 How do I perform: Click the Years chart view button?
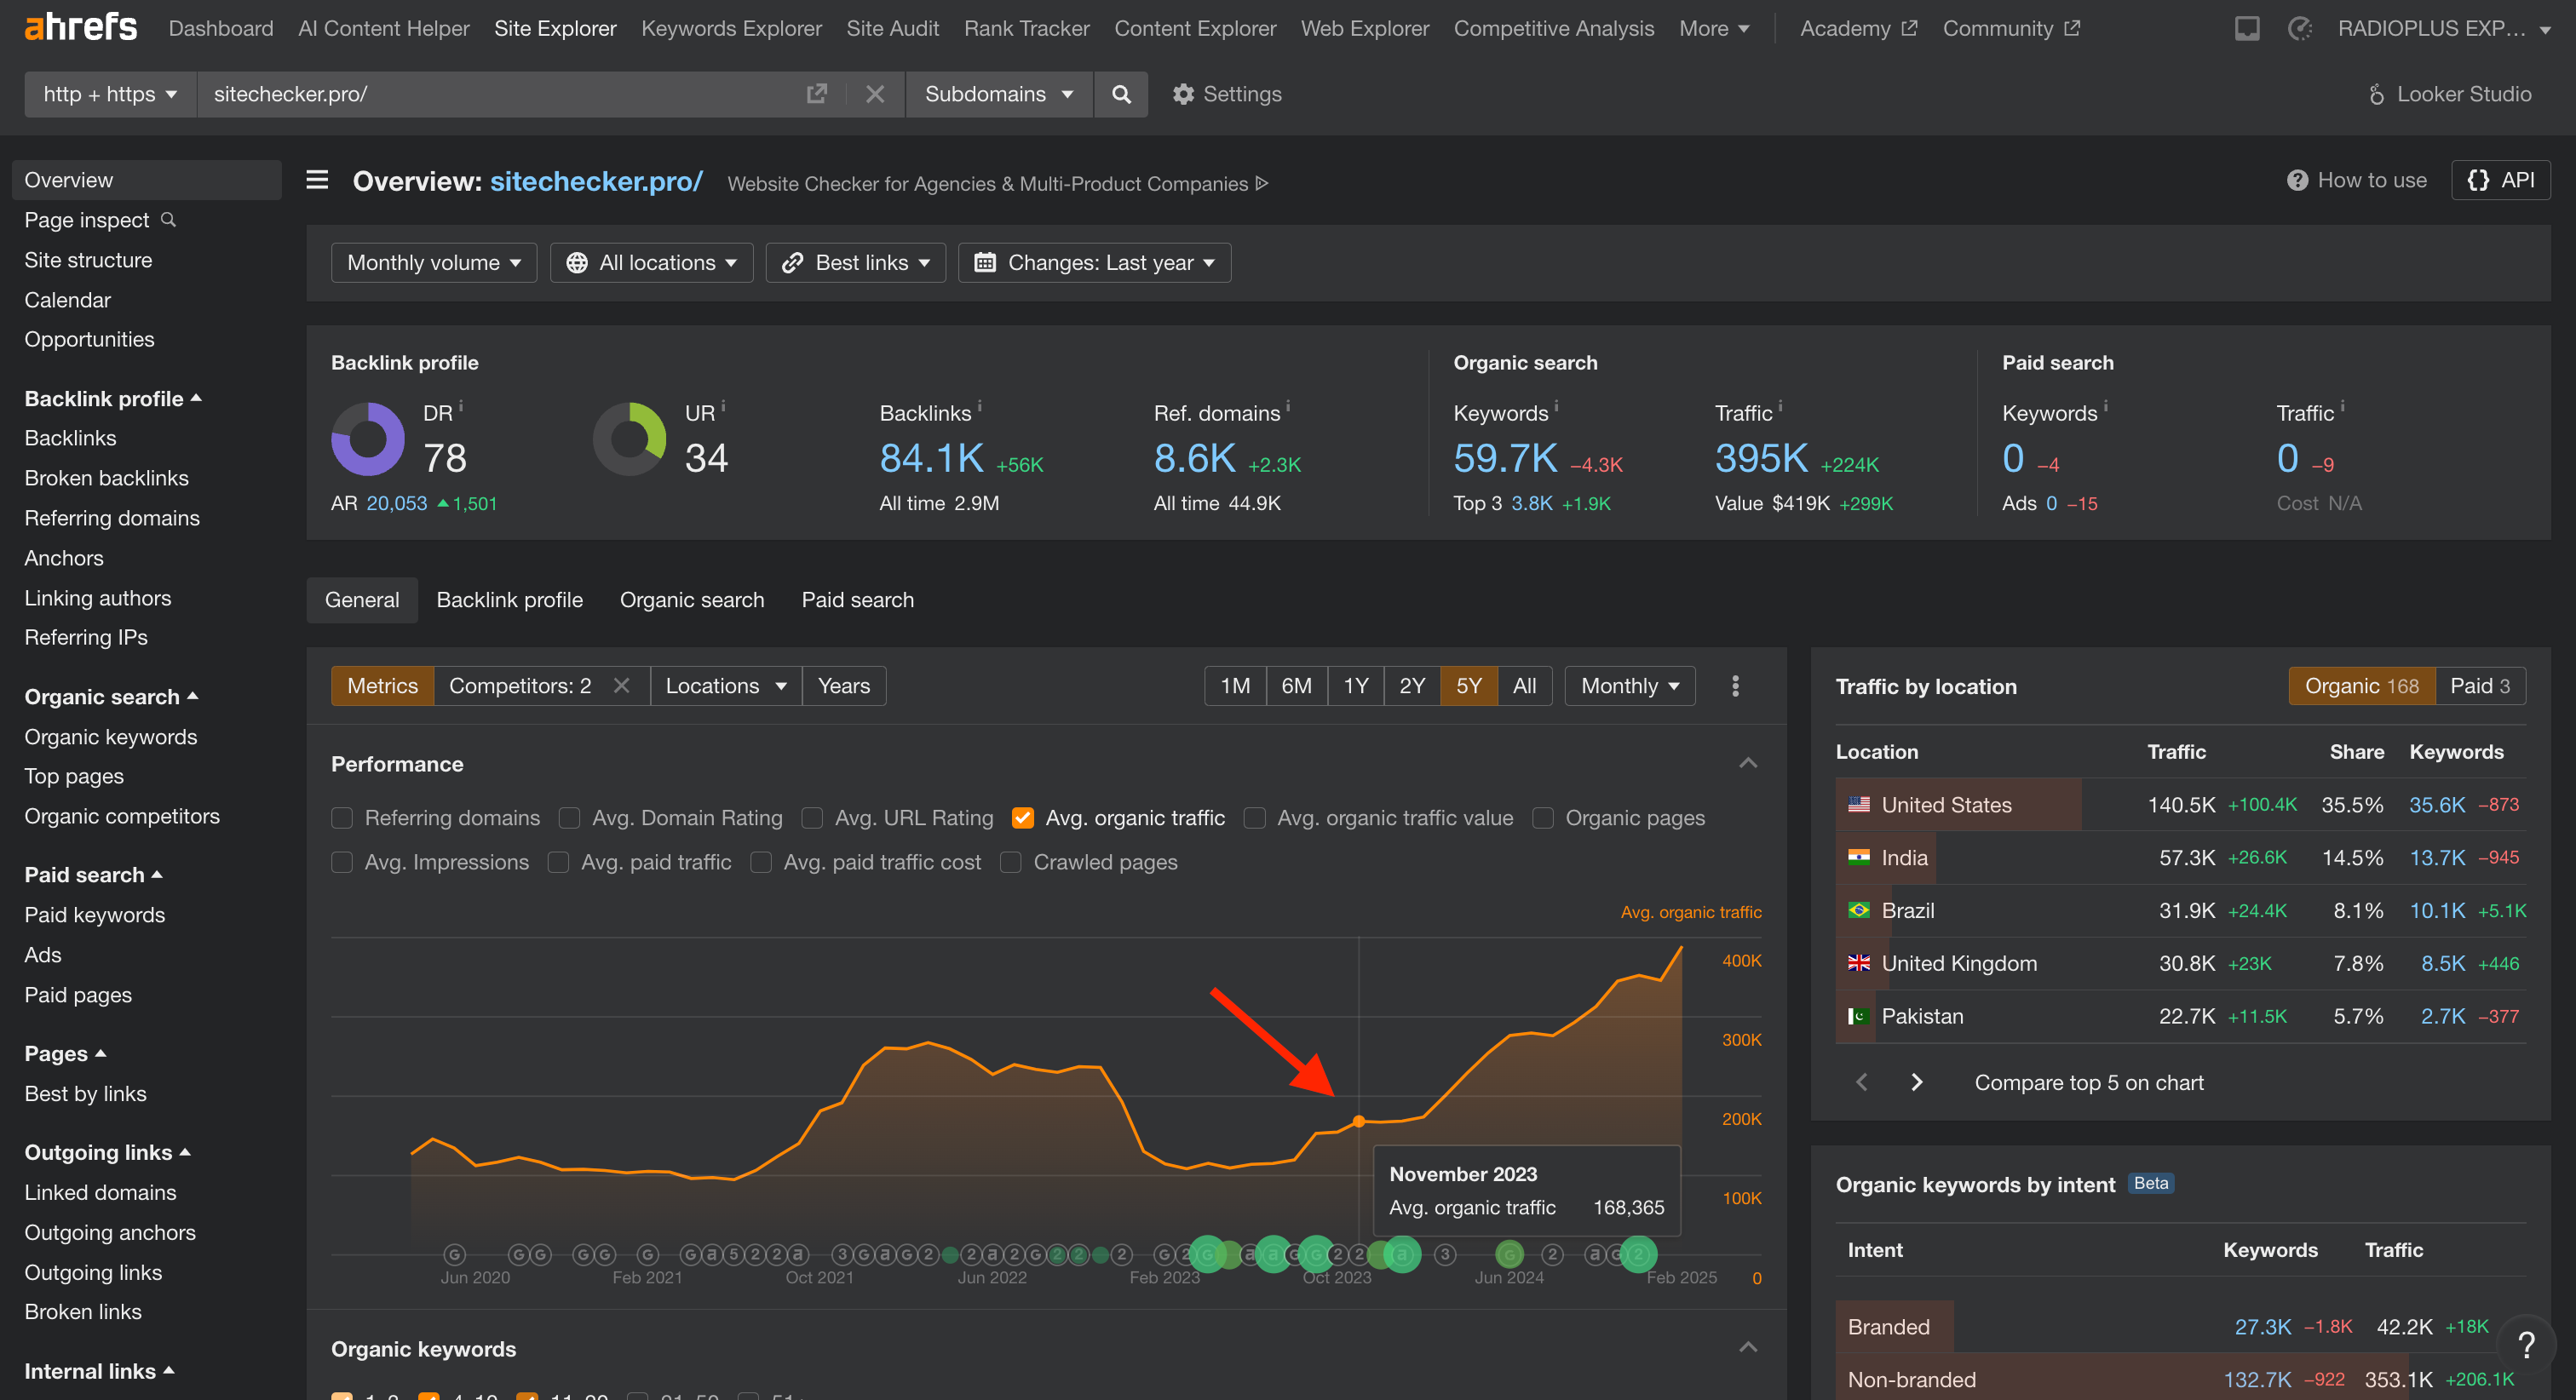tap(843, 685)
